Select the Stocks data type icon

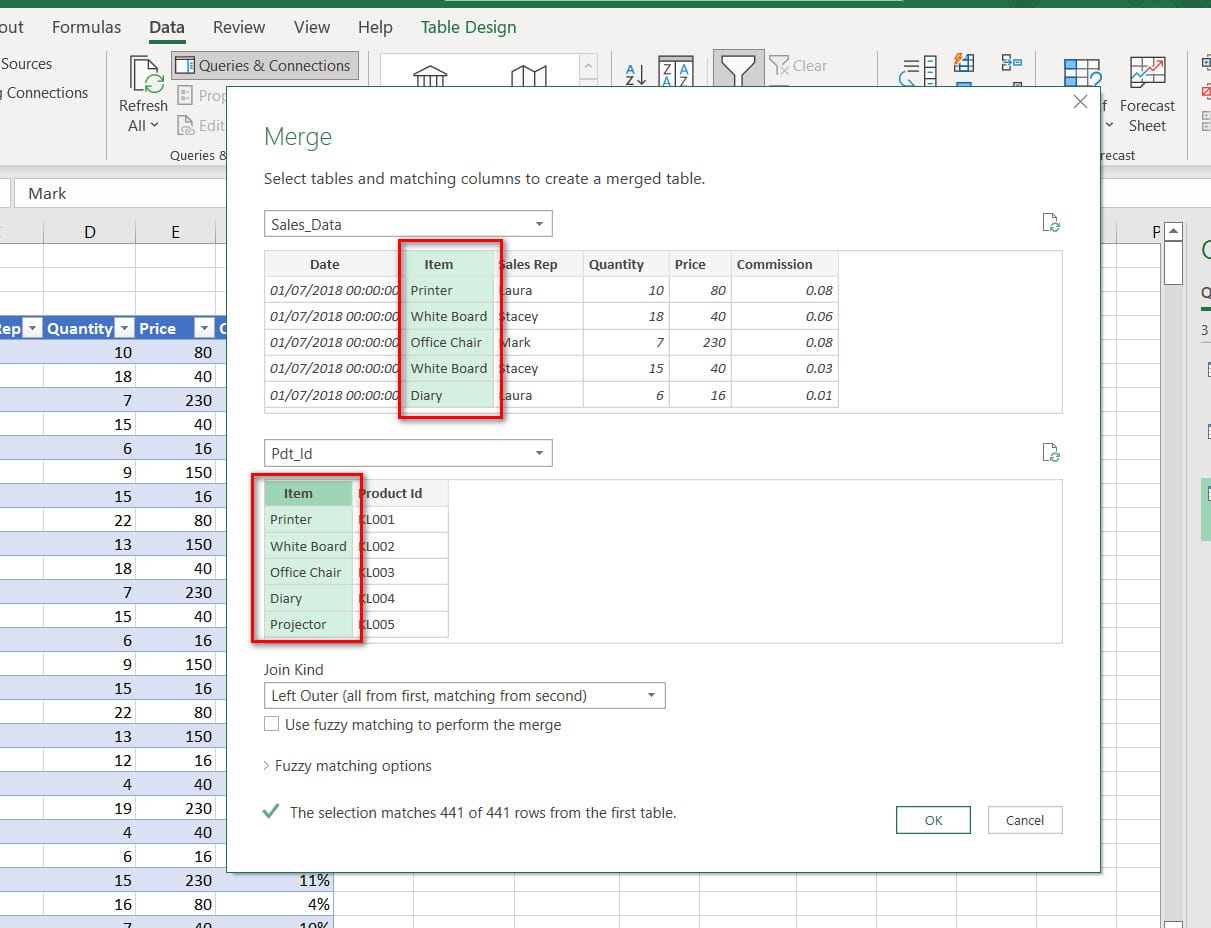tap(430, 77)
